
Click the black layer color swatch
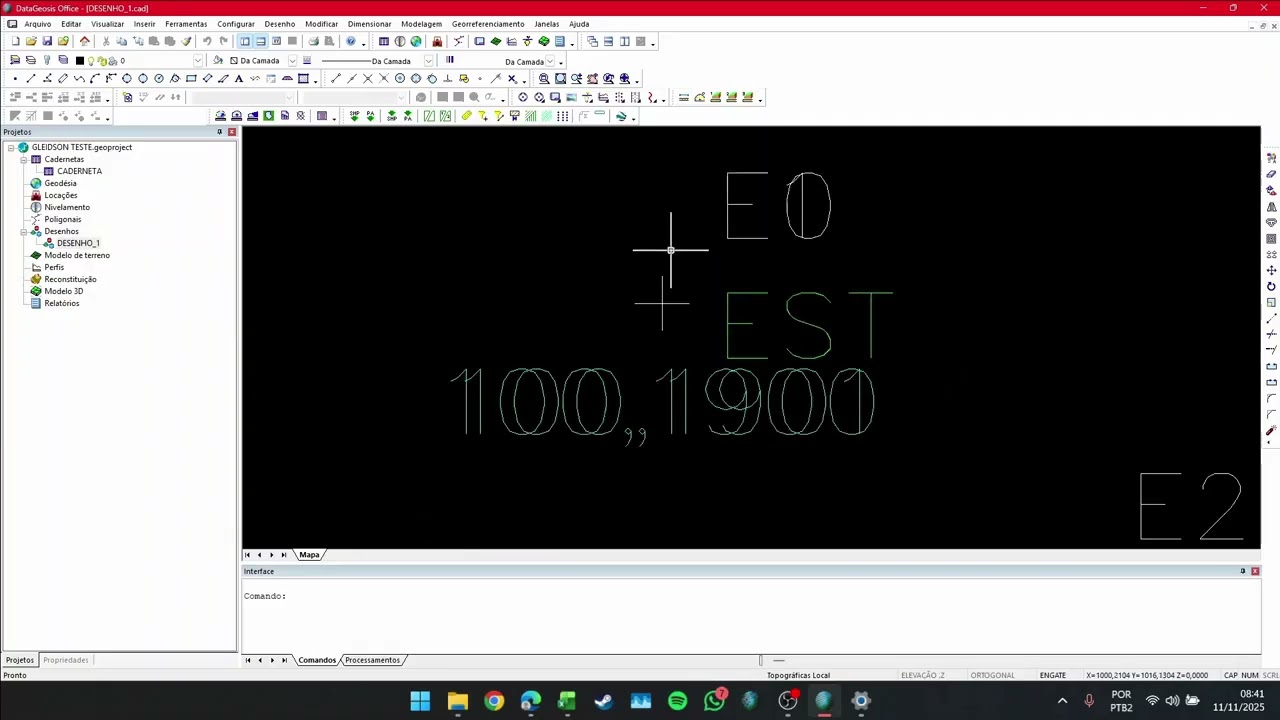point(79,61)
